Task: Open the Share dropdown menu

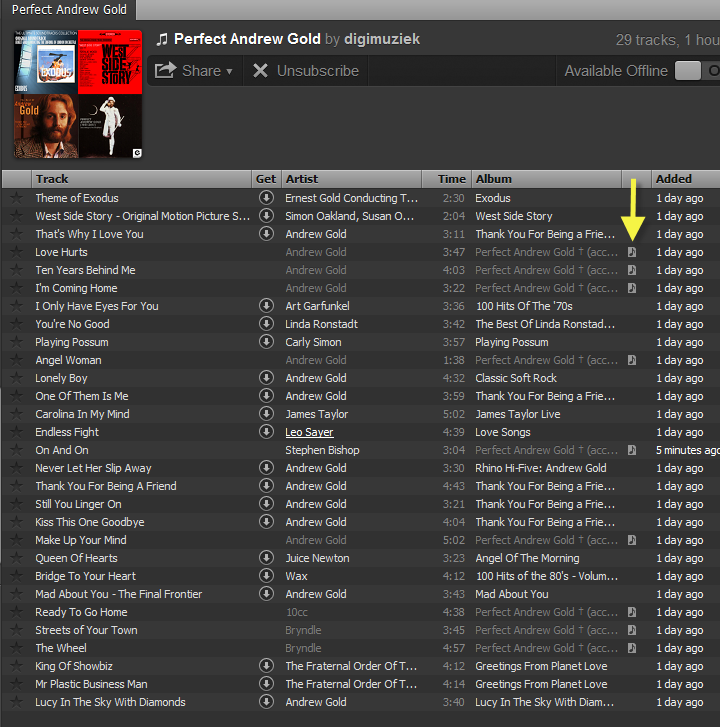Action: click(x=194, y=70)
